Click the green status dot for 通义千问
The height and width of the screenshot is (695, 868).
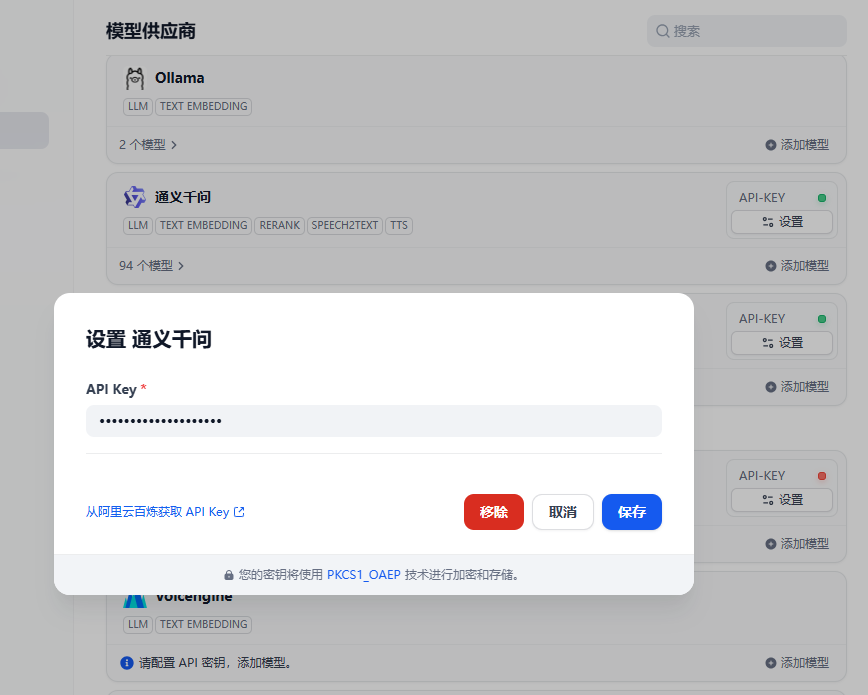pos(822,198)
